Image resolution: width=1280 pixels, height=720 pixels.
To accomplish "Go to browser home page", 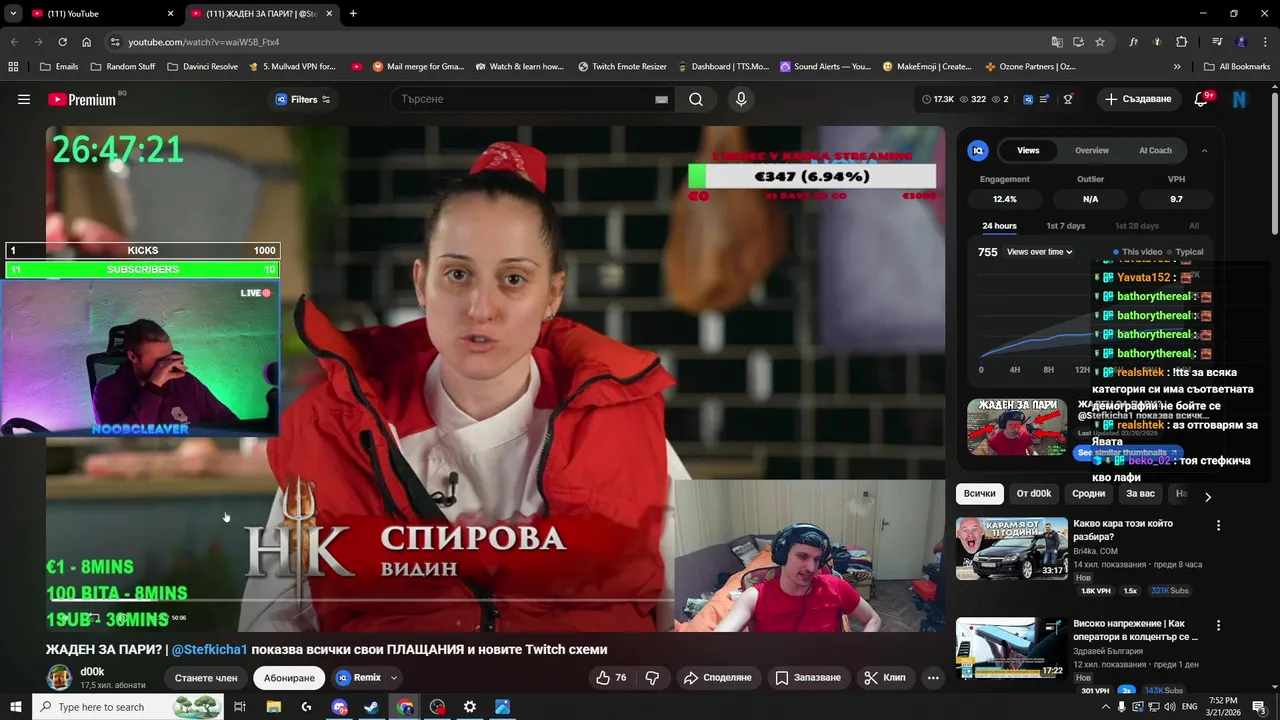I will coord(86,42).
